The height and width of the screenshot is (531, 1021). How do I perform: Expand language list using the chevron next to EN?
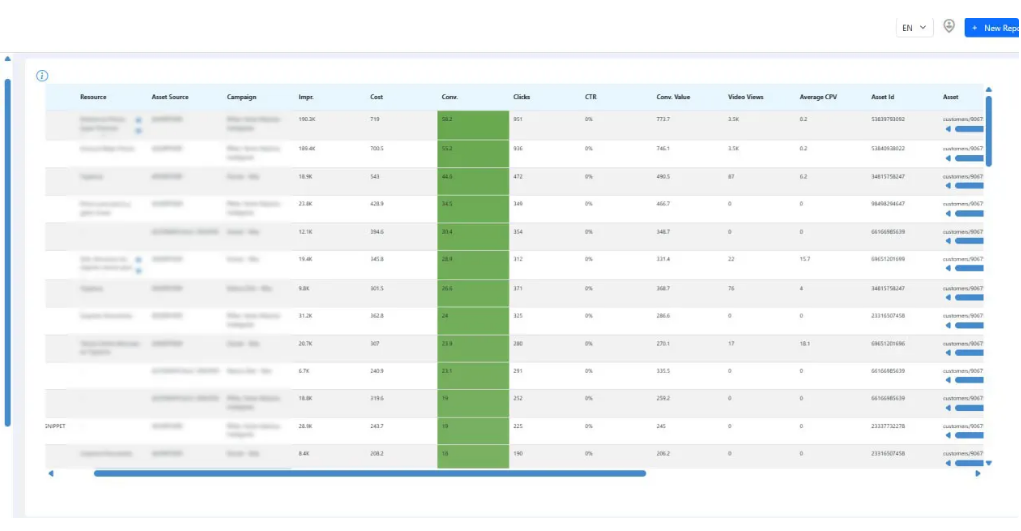tap(923, 27)
